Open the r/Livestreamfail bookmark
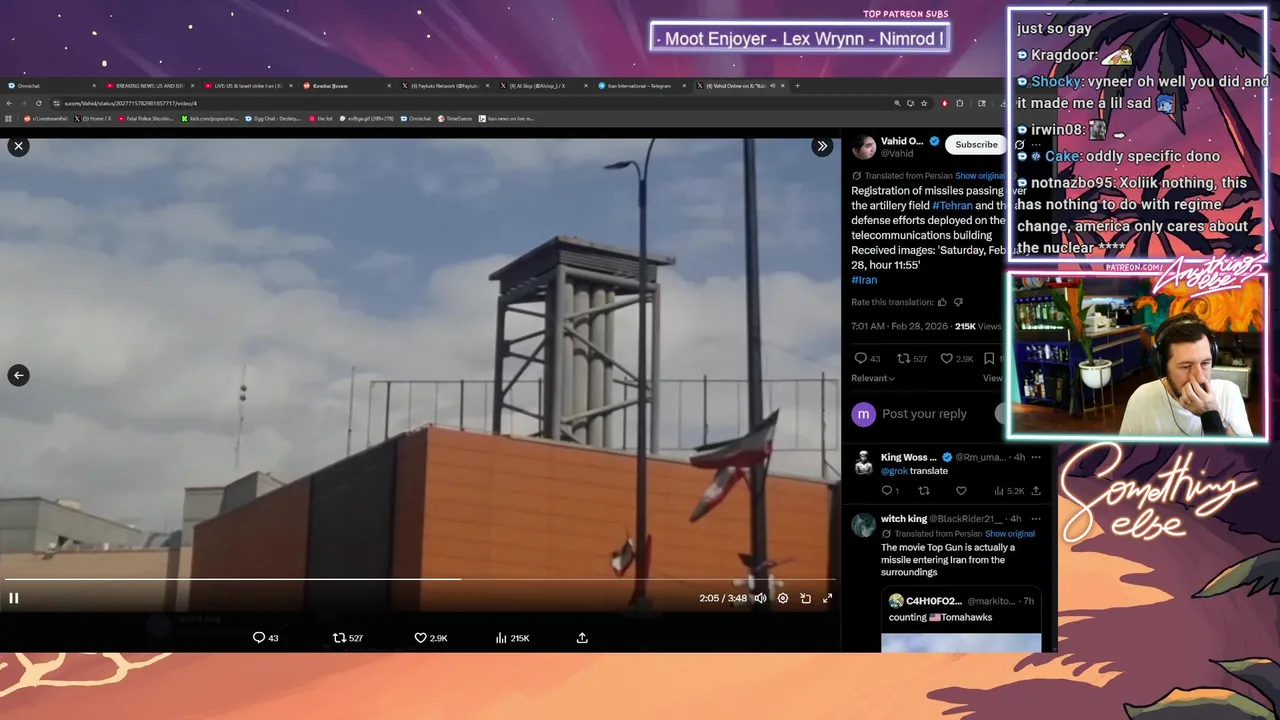 tap(46, 118)
